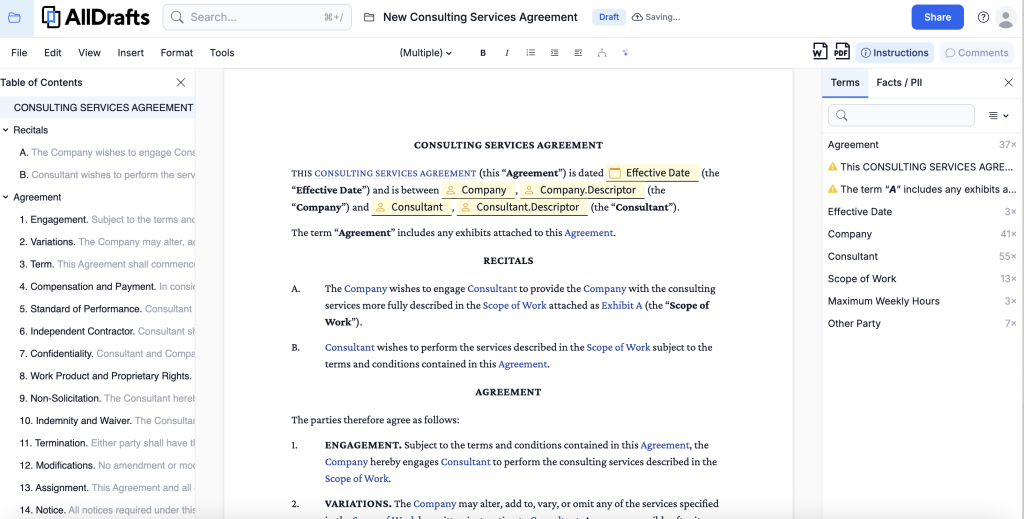Screen dimensions: 1024x519
Task: Click the Share button
Action: click(937, 17)
